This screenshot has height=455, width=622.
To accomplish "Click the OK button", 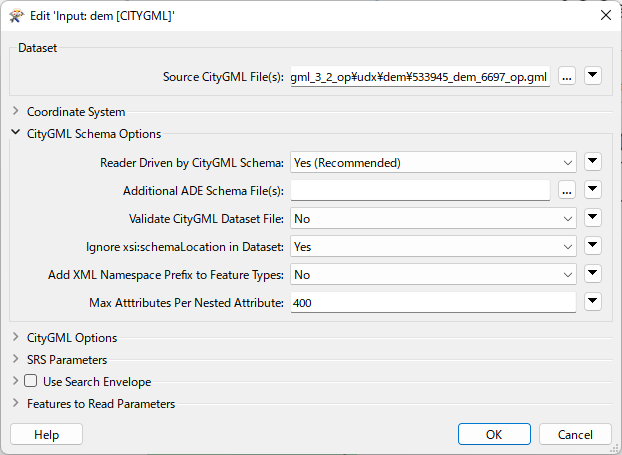I will [494, 434].
